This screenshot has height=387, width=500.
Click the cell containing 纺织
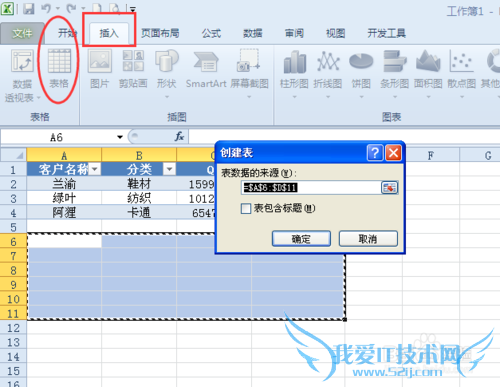click(x=139, y=198)
